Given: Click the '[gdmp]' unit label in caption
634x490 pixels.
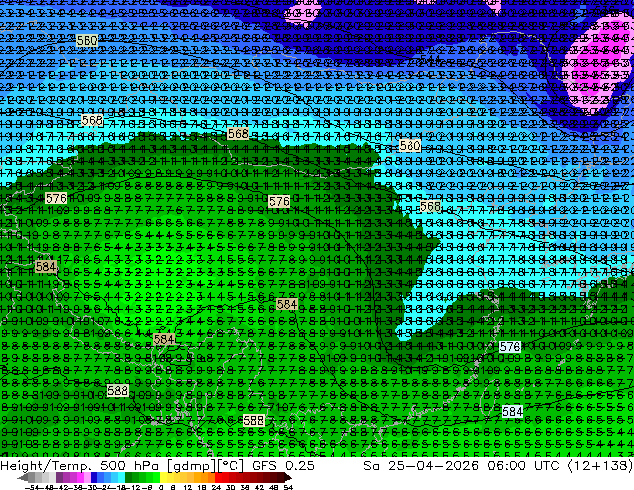Looking at the screenshot, I should point(191,465).
